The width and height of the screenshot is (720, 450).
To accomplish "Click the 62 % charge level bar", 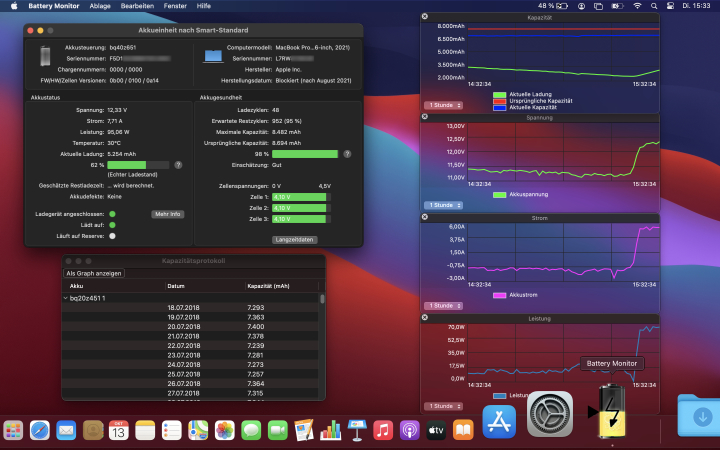I will point(138,165).
